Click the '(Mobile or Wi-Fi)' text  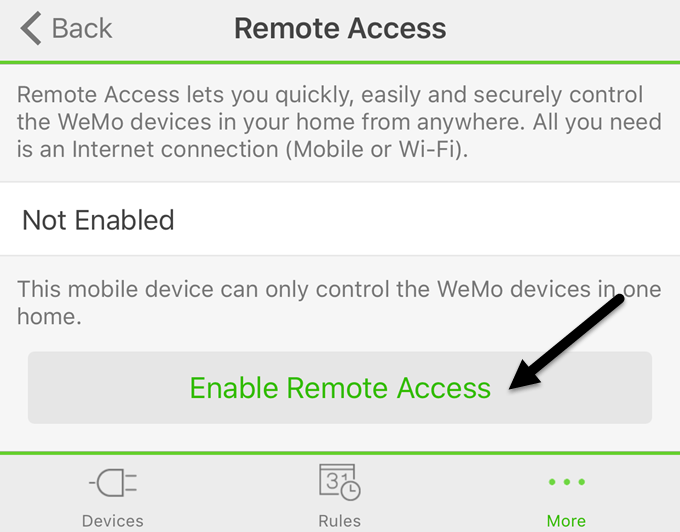pos(377,150)
